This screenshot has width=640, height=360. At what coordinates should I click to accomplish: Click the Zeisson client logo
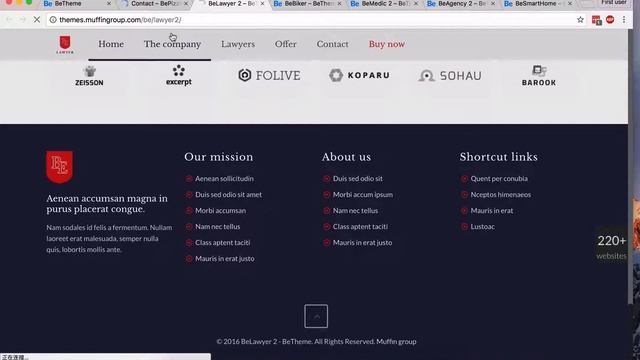(x=89, y=76)
